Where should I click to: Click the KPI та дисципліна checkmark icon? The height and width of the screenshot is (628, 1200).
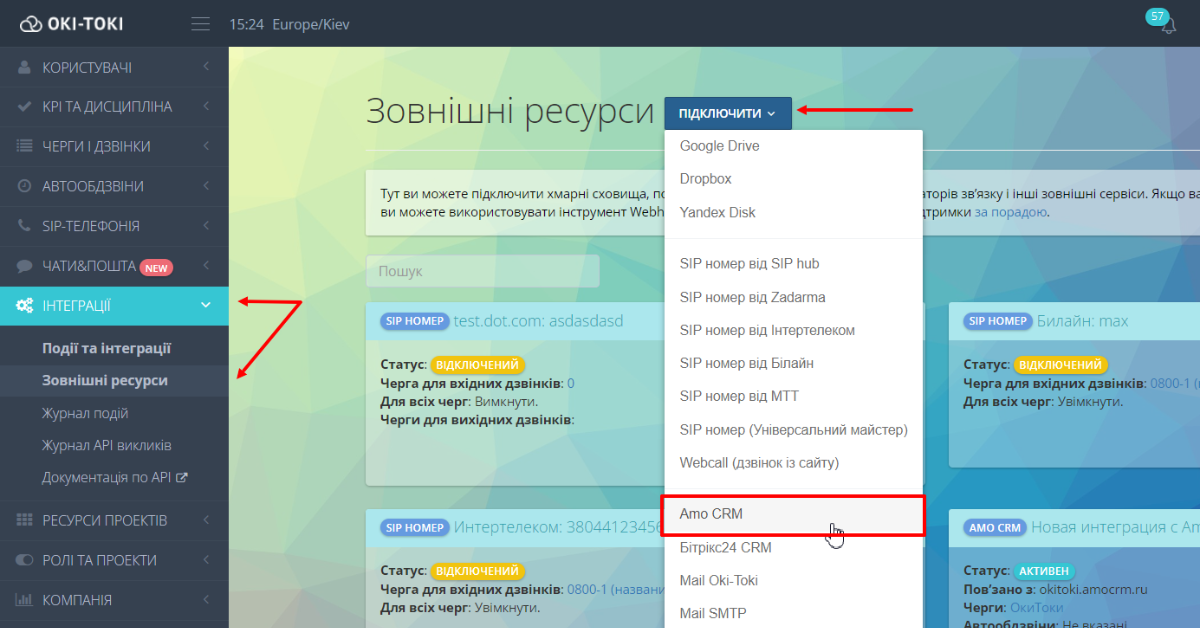tap(25, 106)
